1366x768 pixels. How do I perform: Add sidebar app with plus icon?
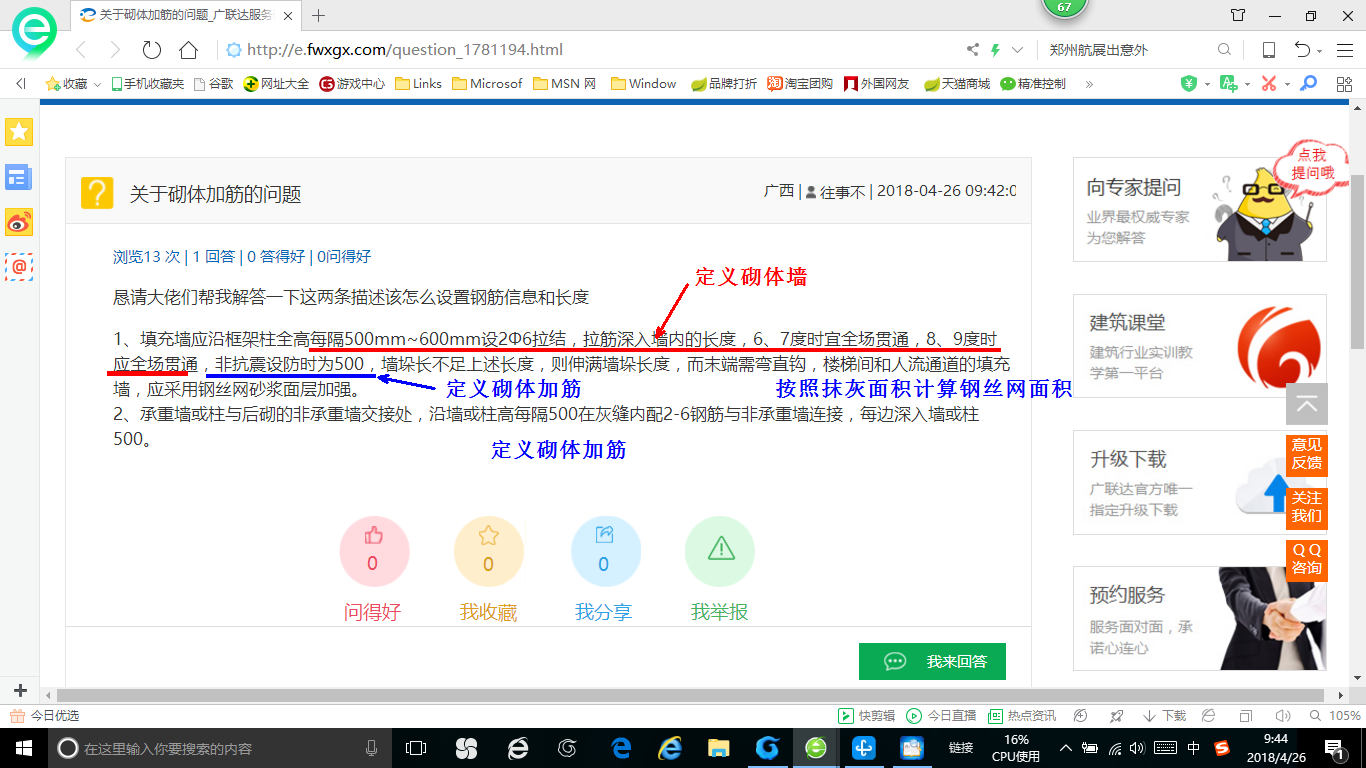point(20,691)
